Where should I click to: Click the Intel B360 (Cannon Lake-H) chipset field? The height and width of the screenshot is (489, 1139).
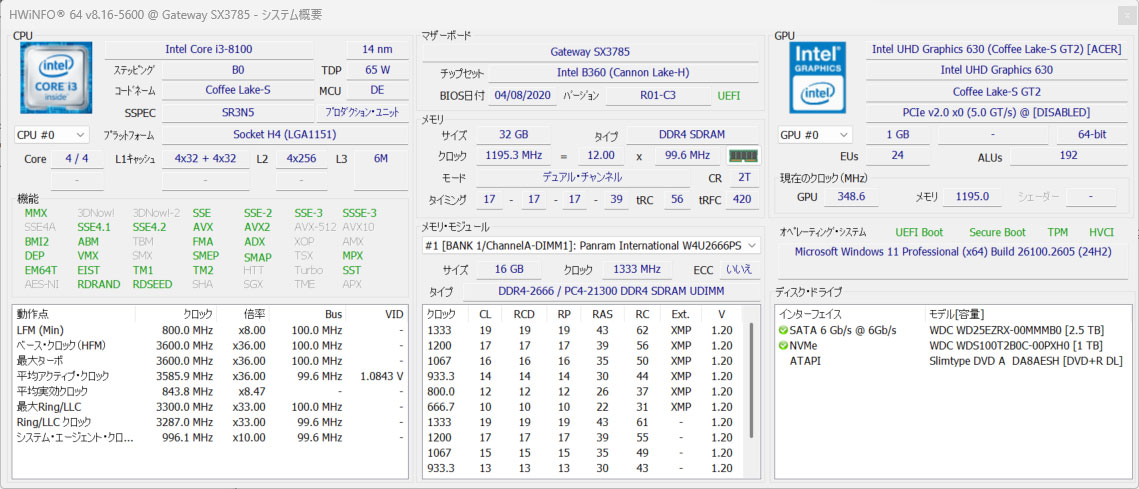623,73
